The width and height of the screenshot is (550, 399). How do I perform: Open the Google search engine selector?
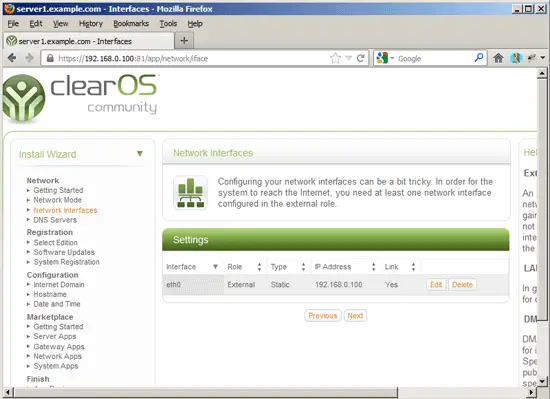(385, 58)
